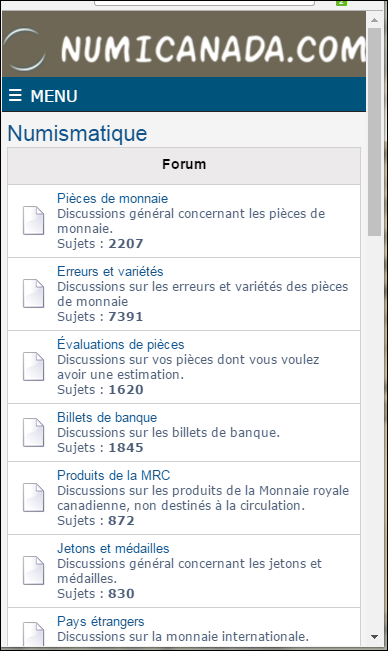Viewport: 388px width, 651px height.
Task: Open the Pièces de monnaie forum
Action: click(112, 198)
